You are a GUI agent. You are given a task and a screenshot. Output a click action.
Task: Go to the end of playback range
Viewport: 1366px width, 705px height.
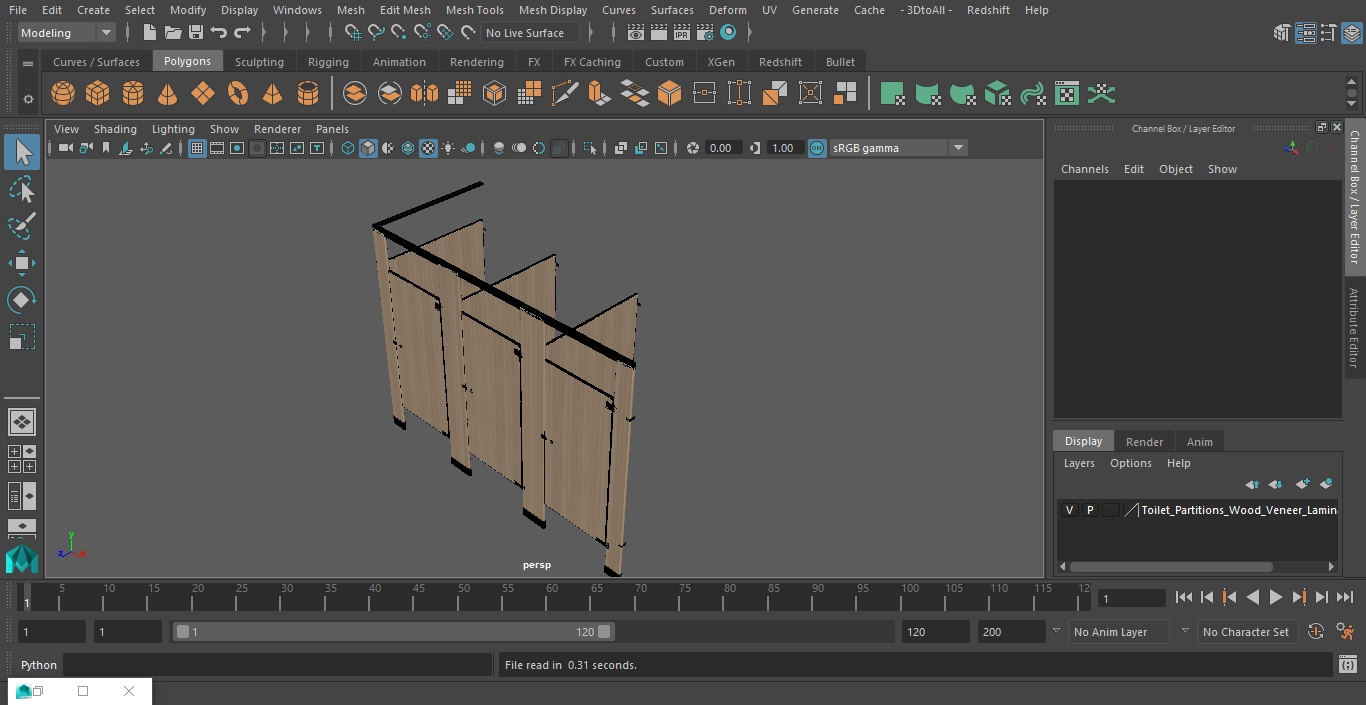(x=1345, y=597)
